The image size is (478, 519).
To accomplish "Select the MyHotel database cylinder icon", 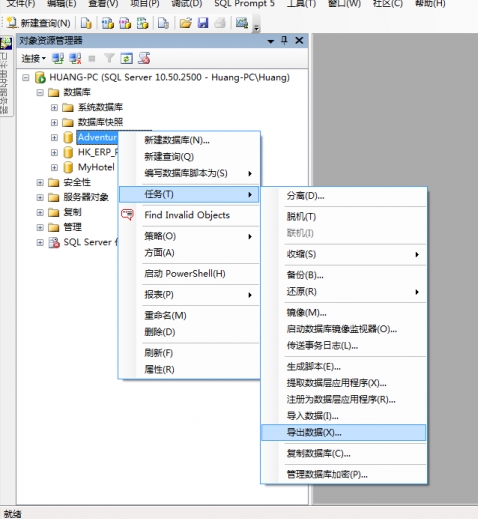I will 68,167.
